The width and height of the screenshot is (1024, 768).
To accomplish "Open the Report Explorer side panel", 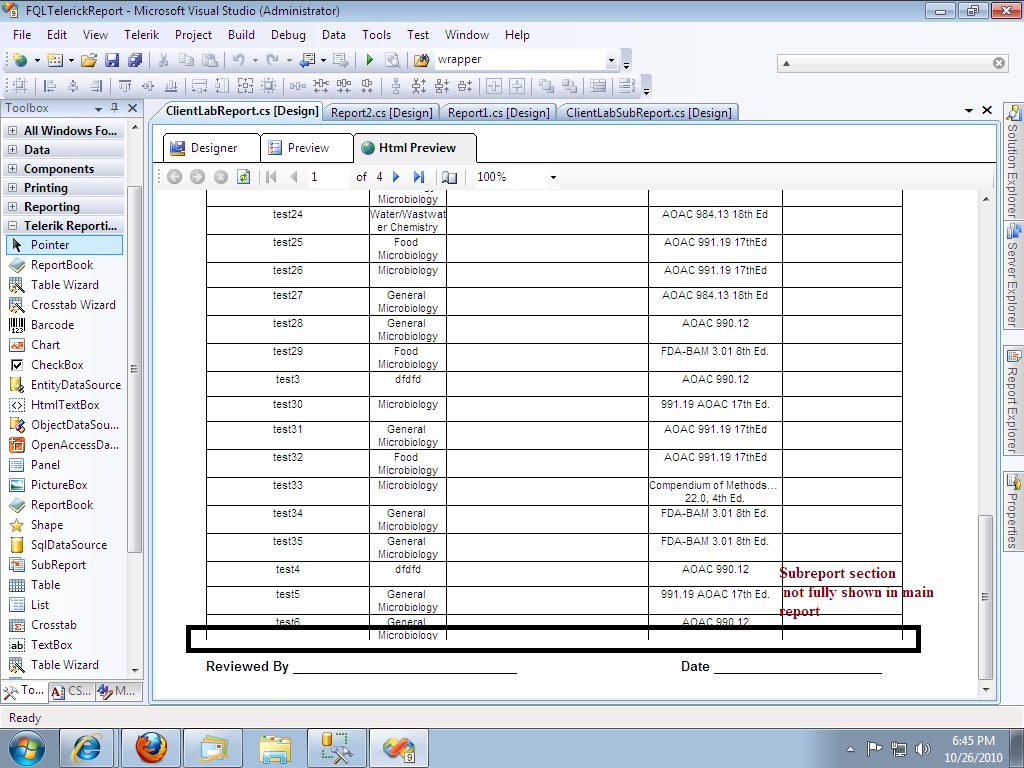I will pos(1013,401).
